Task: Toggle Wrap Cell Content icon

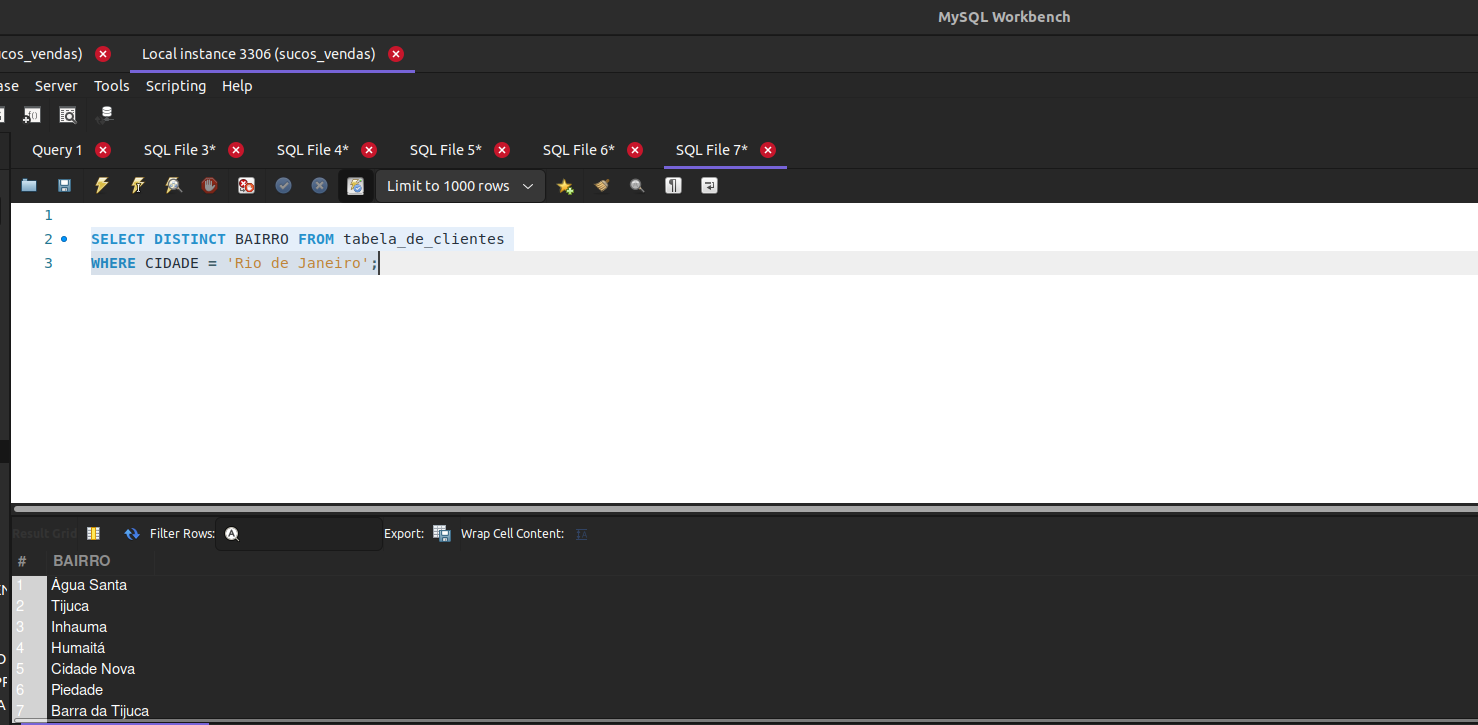Action: click(x=581, y=534)
